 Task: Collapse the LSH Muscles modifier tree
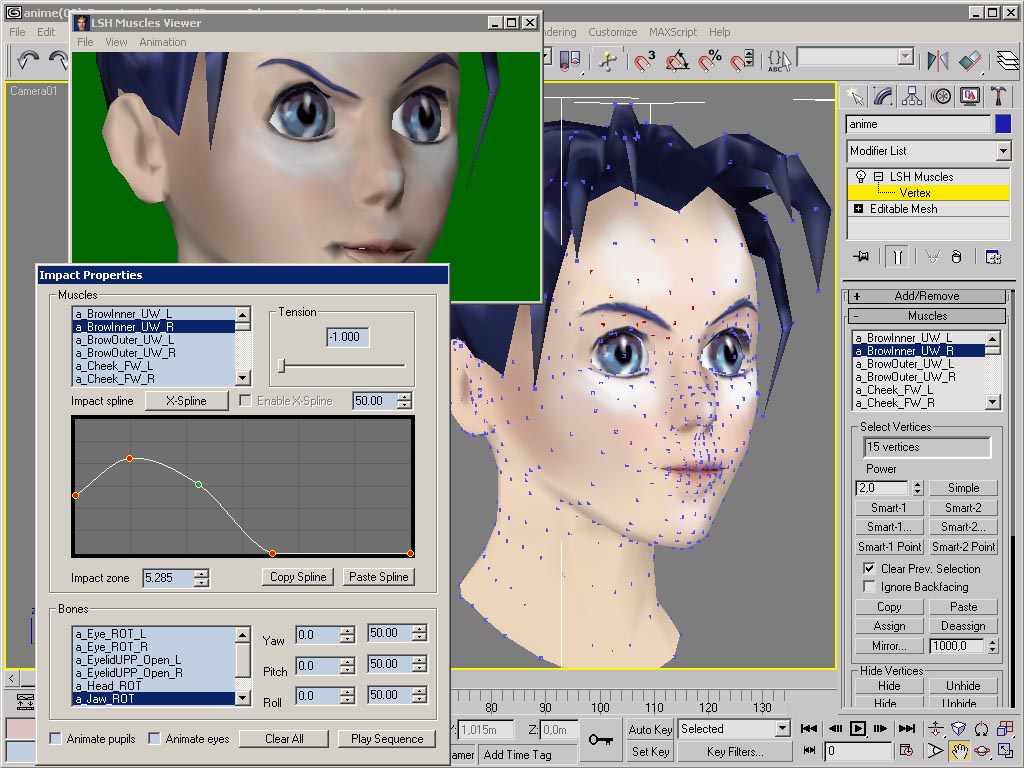tap(878, 176)
